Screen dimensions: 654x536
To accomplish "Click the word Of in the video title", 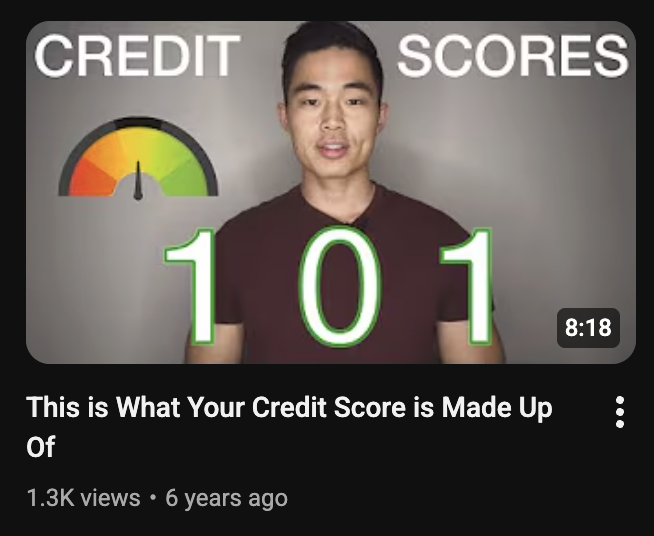I will (x=40, y=446).
